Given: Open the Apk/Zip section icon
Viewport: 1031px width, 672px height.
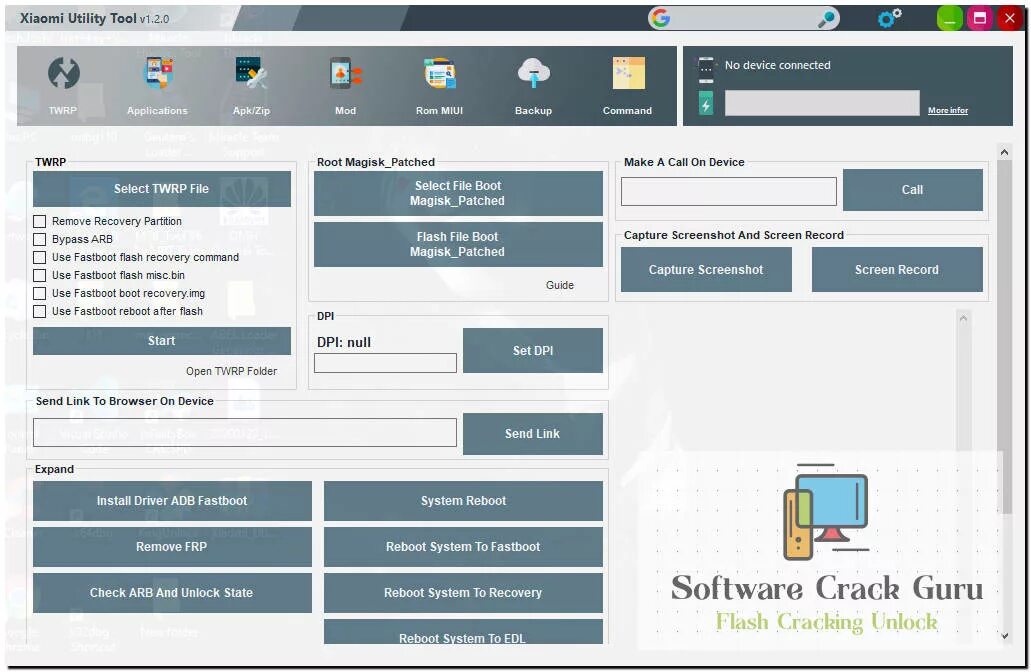Looking at the screenshot, I should pos(251,74).
